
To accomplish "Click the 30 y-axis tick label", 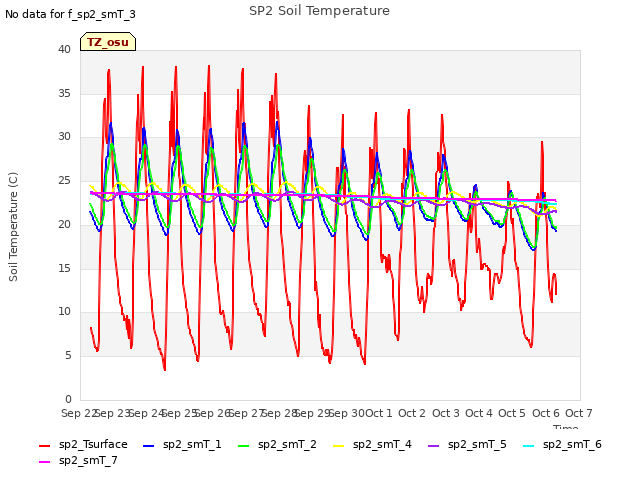I will point(64,137).
